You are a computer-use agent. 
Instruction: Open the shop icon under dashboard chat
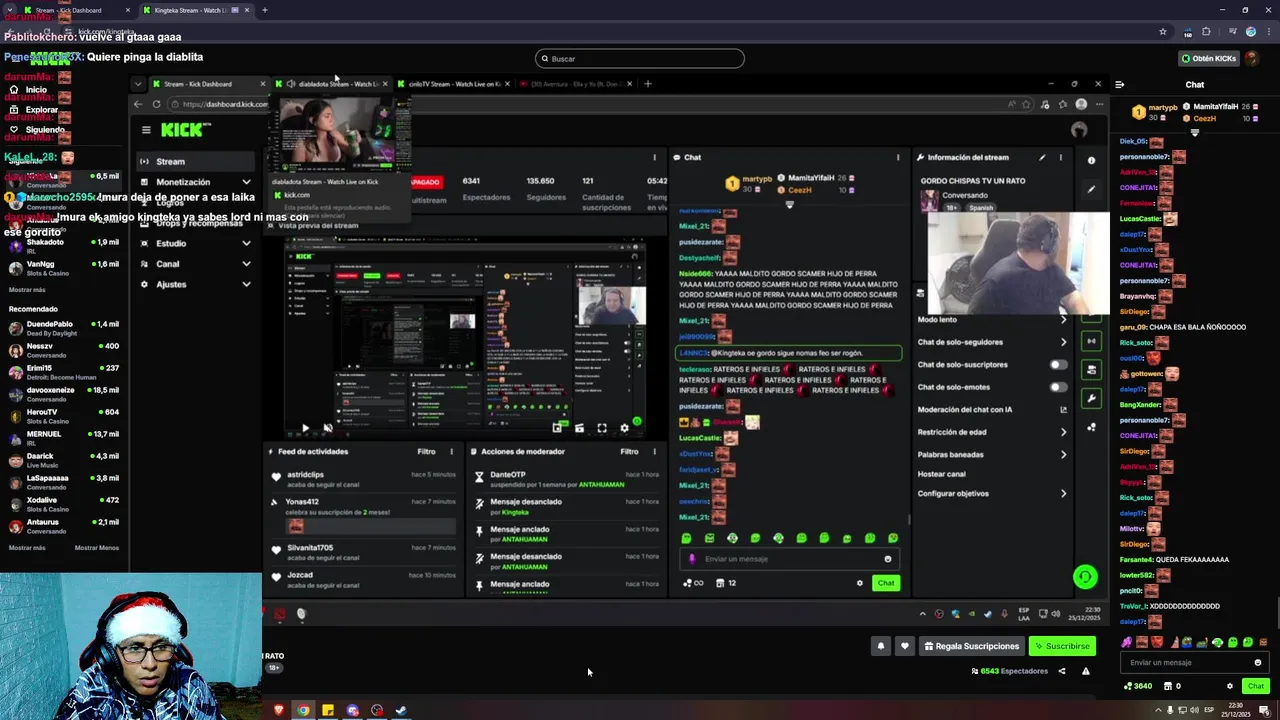click(x=720, y=583)
